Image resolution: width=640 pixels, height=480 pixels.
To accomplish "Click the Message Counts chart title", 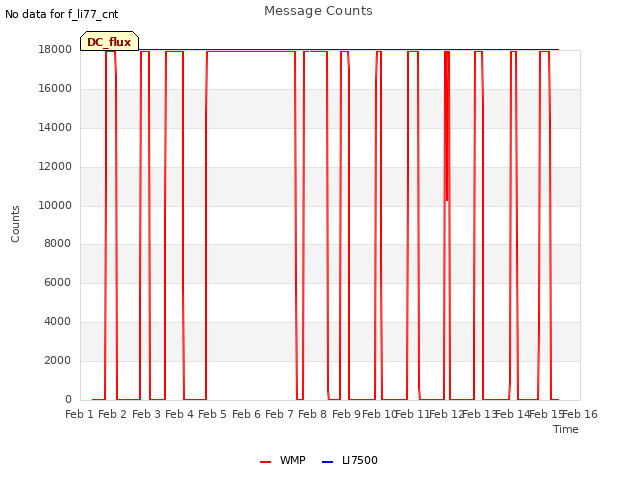I will 318,11.
